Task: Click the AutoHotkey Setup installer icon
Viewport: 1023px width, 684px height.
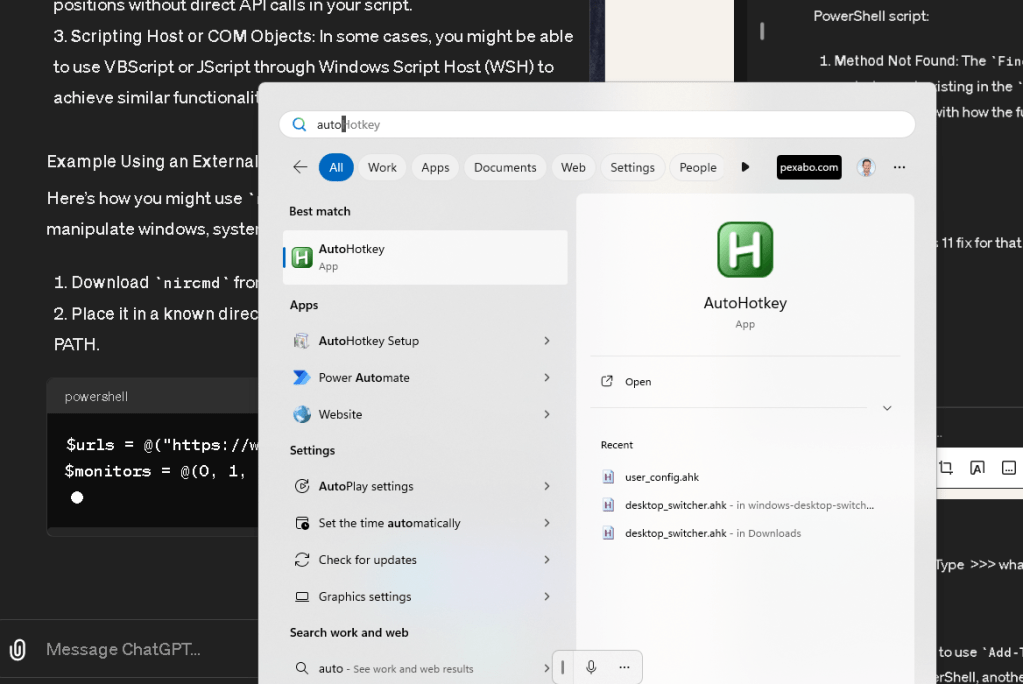Action: pos(301,341)
